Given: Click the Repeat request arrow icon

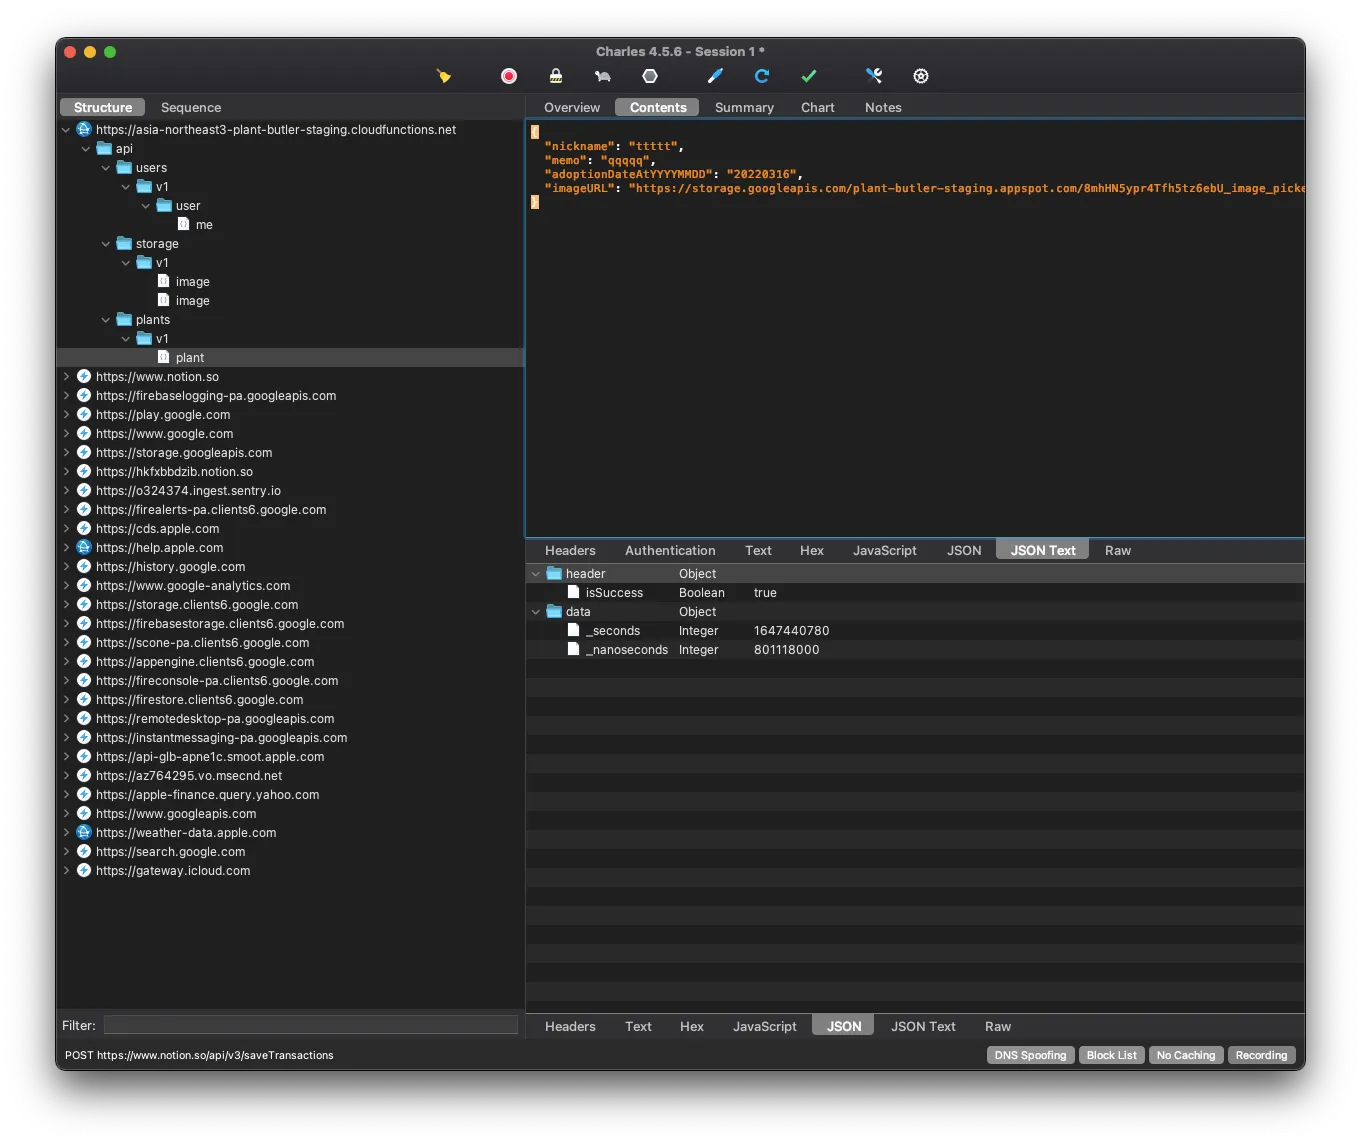Looking at the screenshot, I should pos(762,76).
